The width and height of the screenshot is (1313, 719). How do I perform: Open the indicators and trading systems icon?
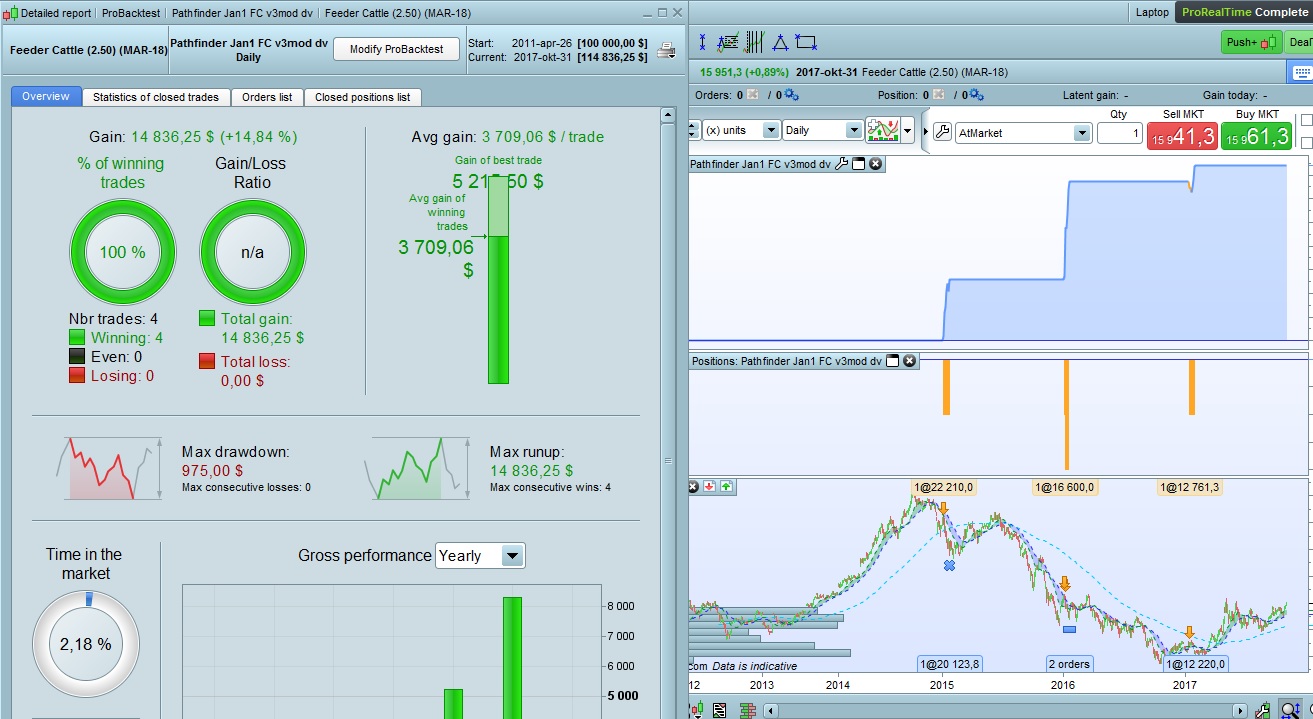click(882, 131)
